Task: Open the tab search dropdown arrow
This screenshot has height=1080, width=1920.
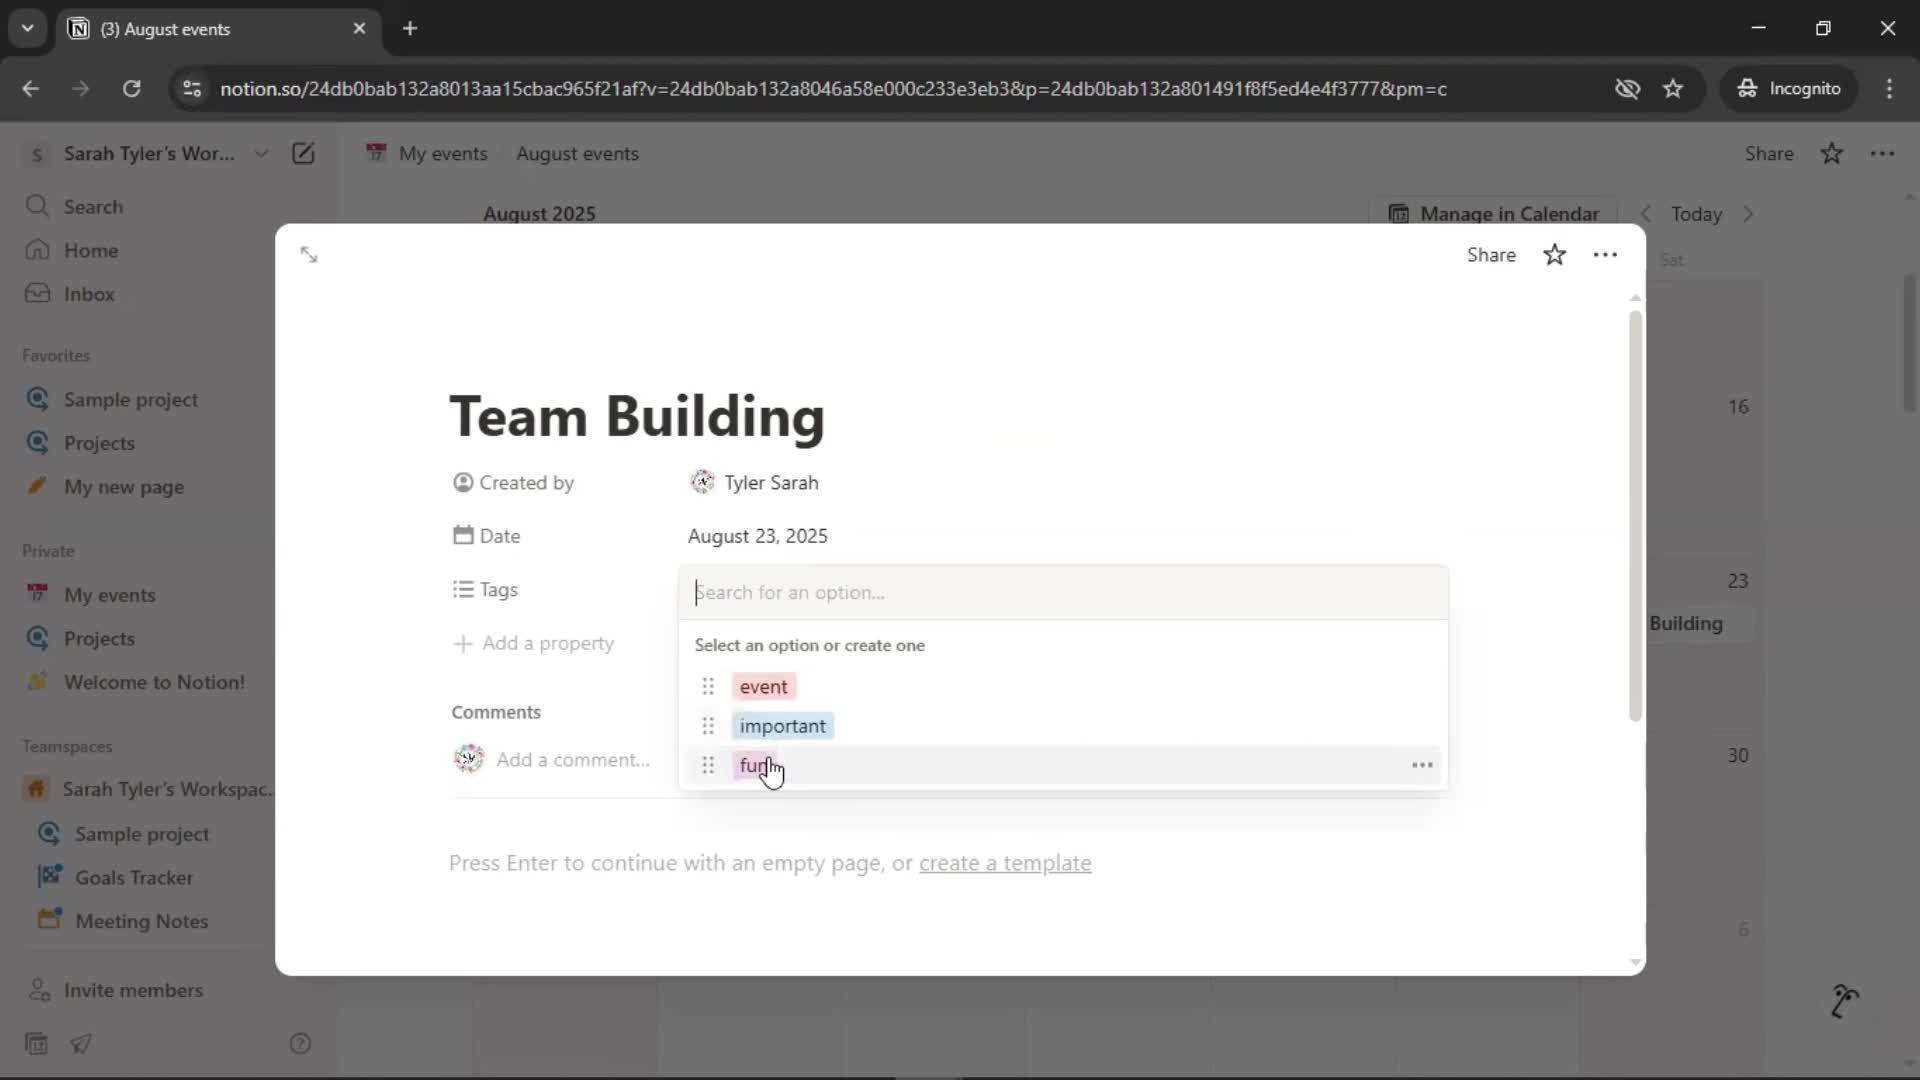Action: (x=27, y=28)
